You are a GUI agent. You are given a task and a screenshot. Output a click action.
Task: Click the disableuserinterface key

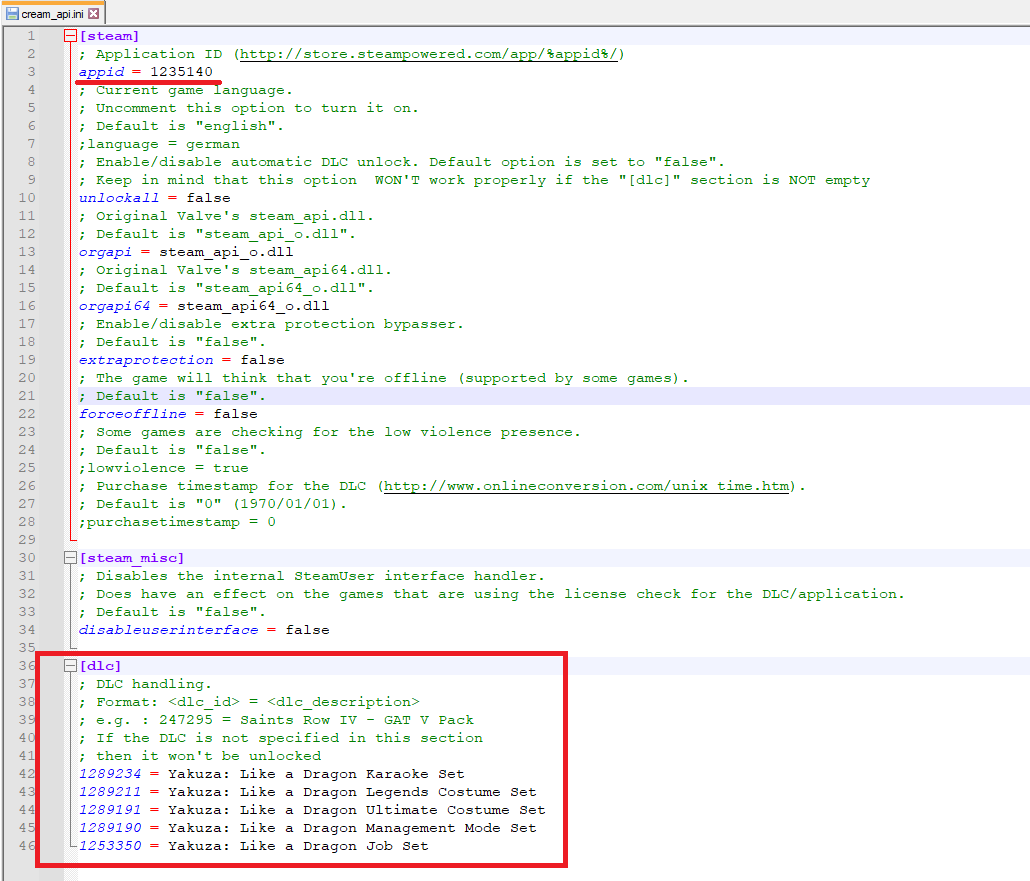168,630
